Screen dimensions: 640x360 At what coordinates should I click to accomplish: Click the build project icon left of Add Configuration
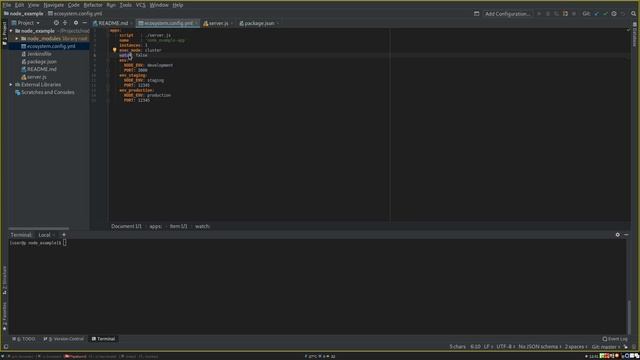(x=476, y=13)
